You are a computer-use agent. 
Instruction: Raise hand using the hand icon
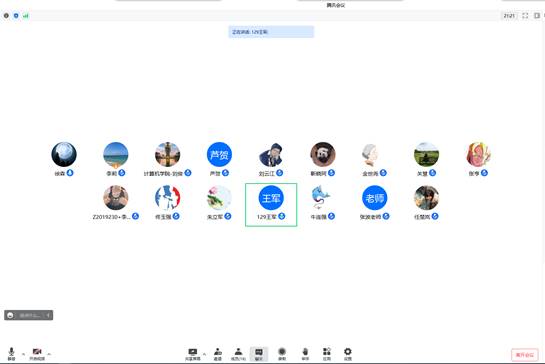tap(305, 354)
